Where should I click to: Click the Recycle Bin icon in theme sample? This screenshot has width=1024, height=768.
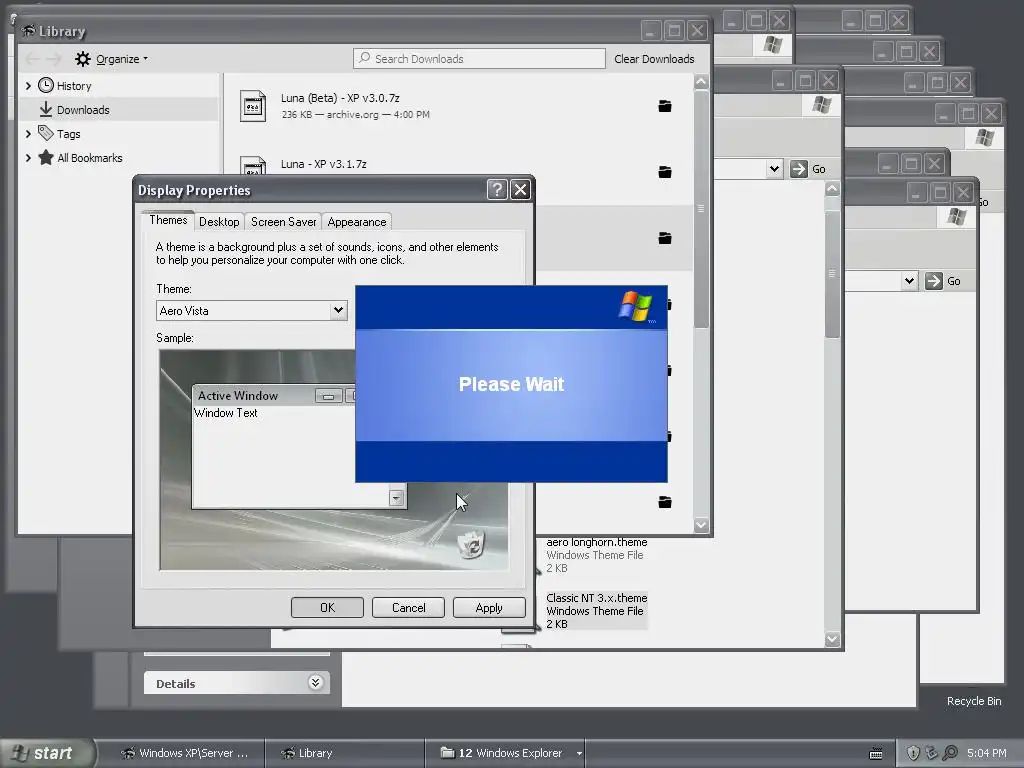(471, 545)
